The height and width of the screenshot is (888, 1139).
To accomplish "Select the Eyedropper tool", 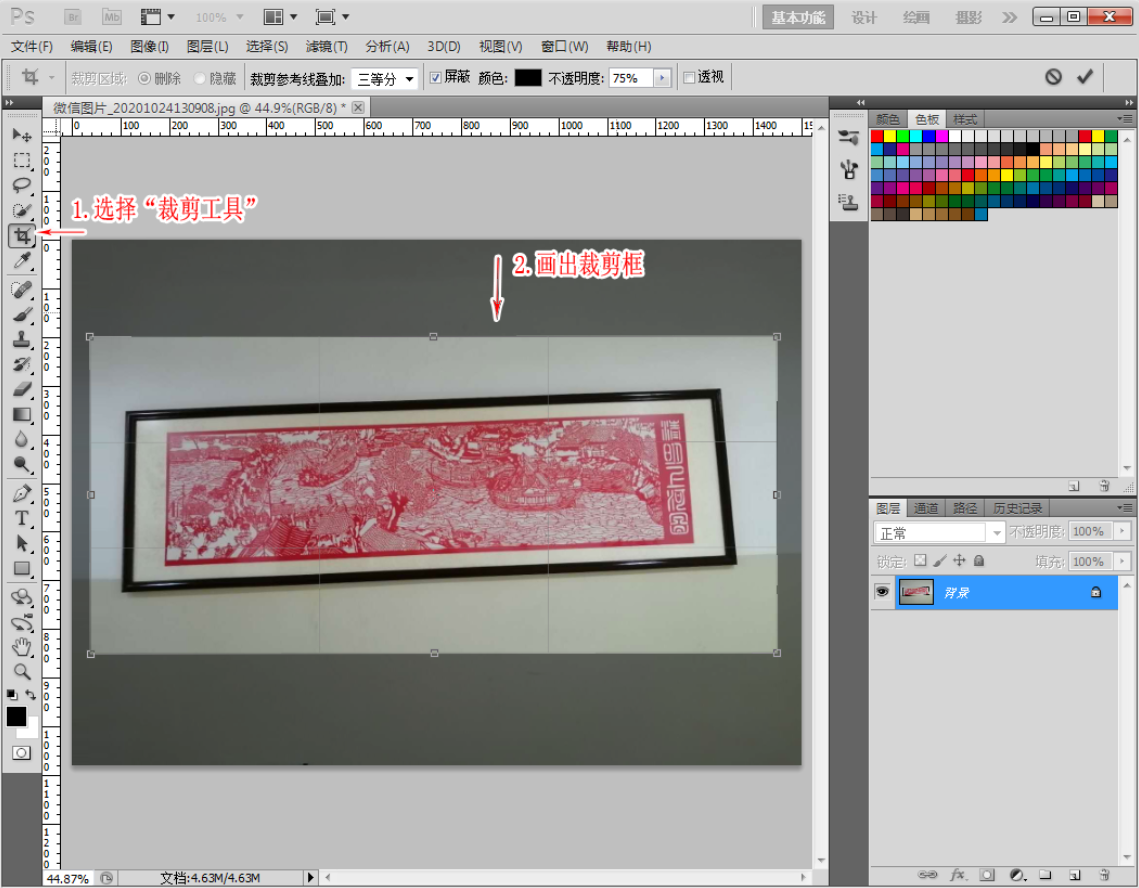I will pyautogui.click(x=22, y=260).
